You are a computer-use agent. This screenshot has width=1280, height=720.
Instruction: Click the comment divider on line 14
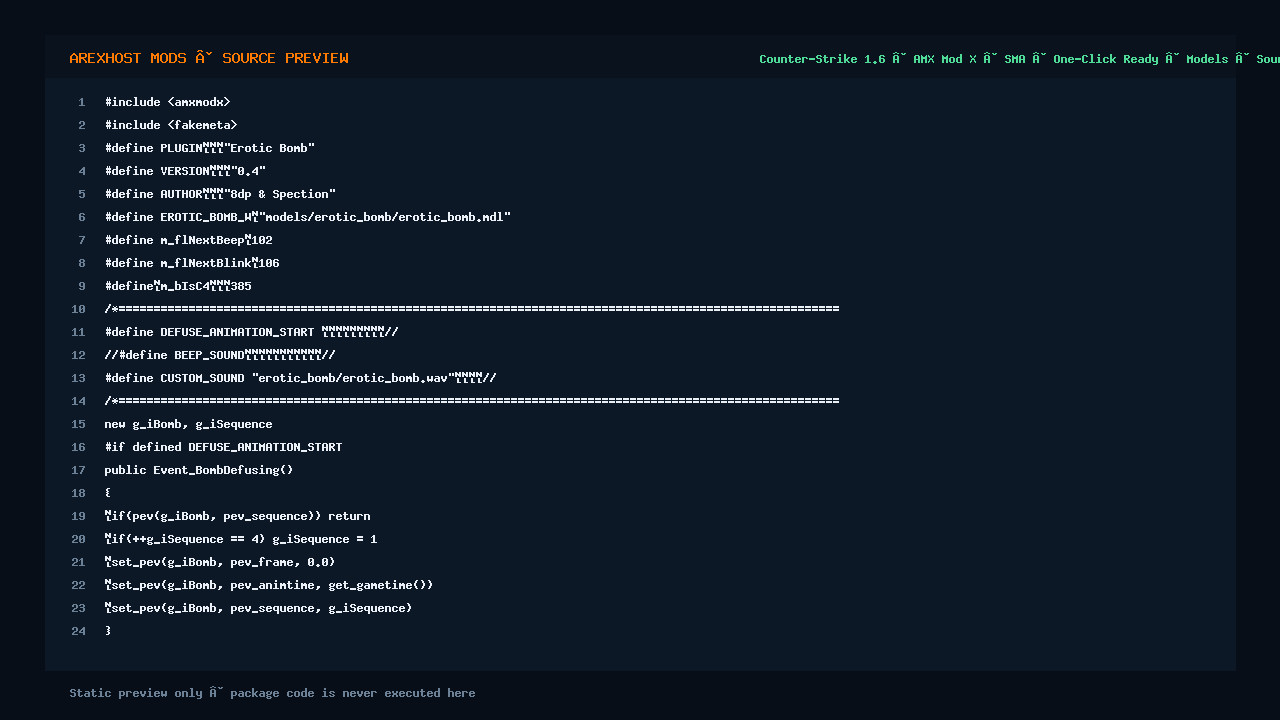click(472, 401)
